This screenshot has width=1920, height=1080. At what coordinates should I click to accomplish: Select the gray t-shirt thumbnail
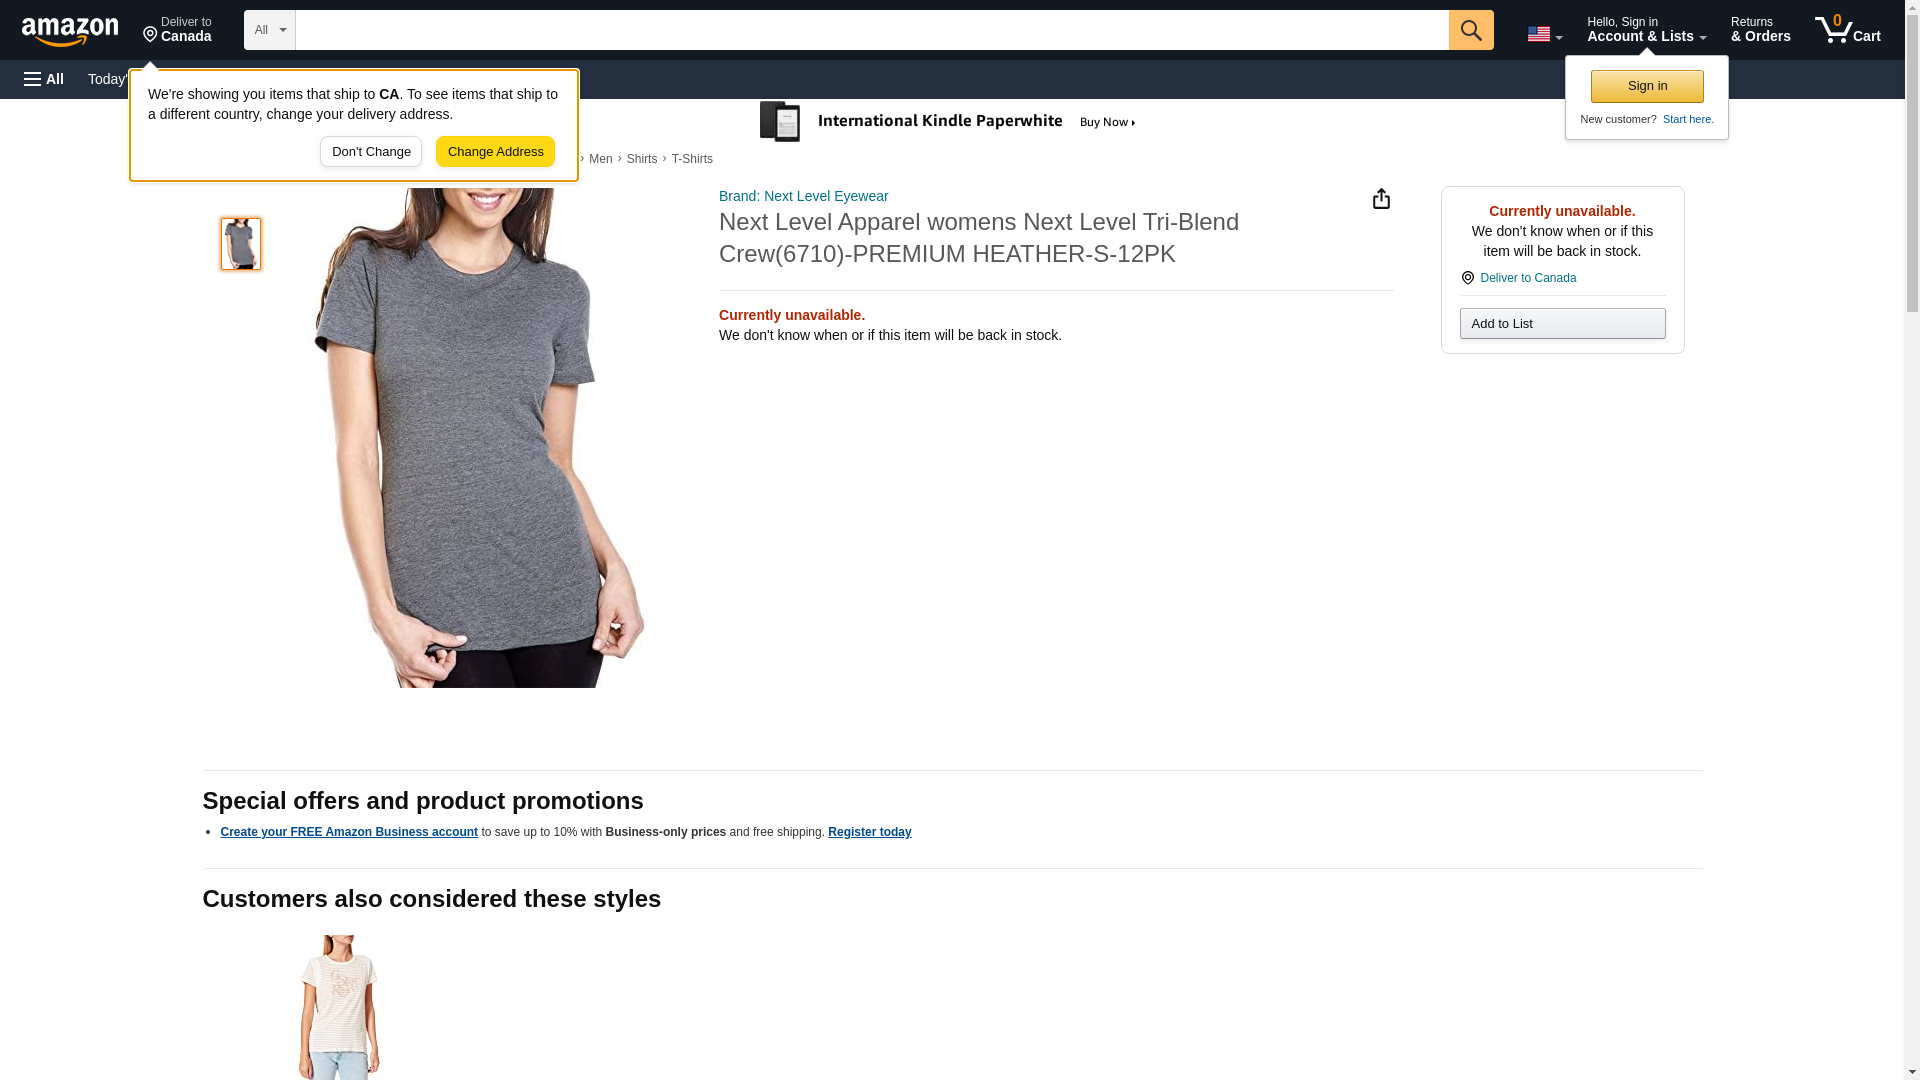click(x=241, y=244)
